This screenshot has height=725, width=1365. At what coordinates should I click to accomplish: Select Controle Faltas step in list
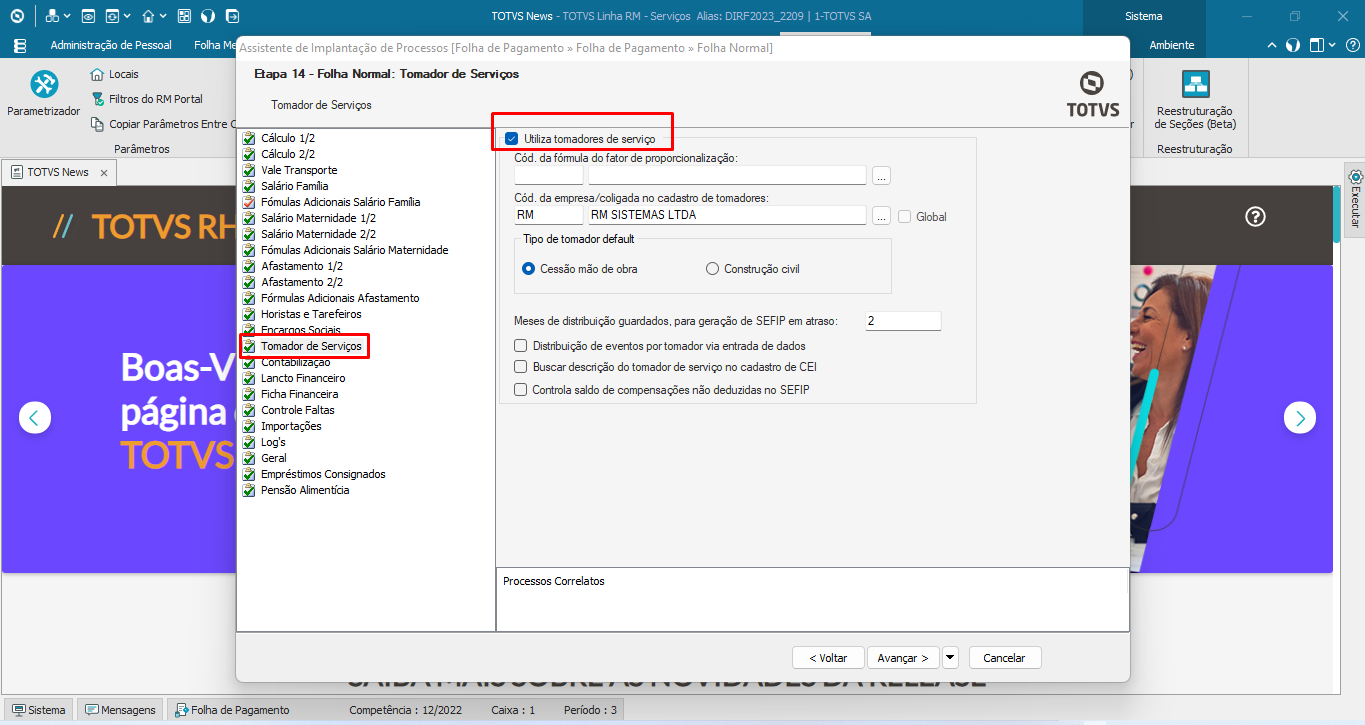coord(298,410)
